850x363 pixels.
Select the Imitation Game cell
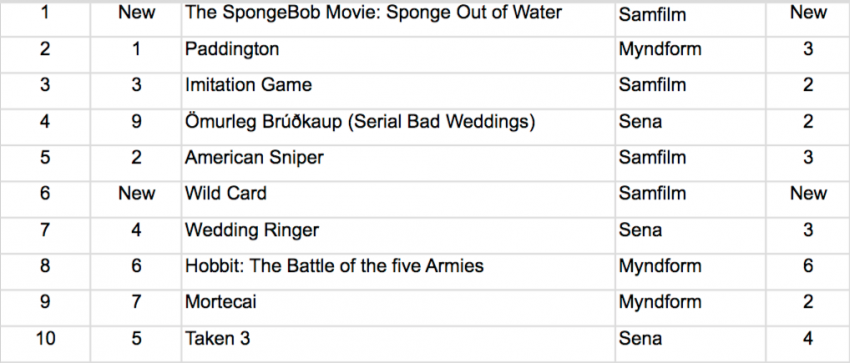point(398,90)
